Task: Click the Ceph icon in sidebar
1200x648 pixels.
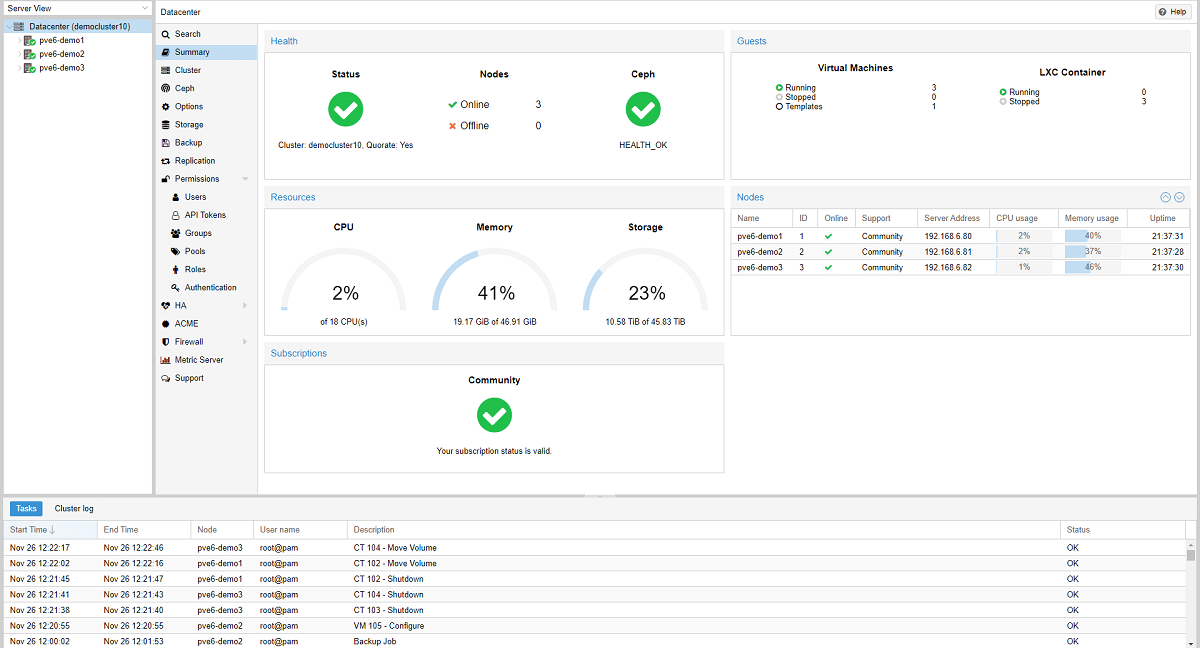Action: [165, 88]
